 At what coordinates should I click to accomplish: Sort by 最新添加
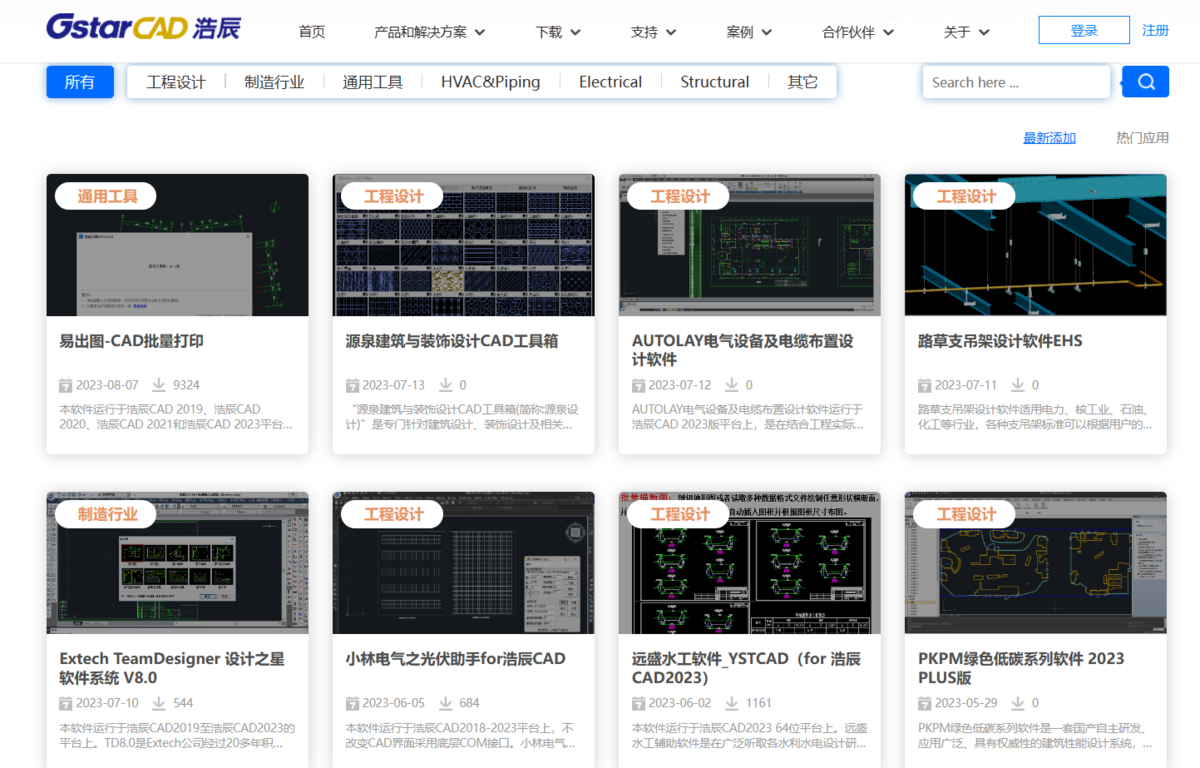tap(1049, 138)
